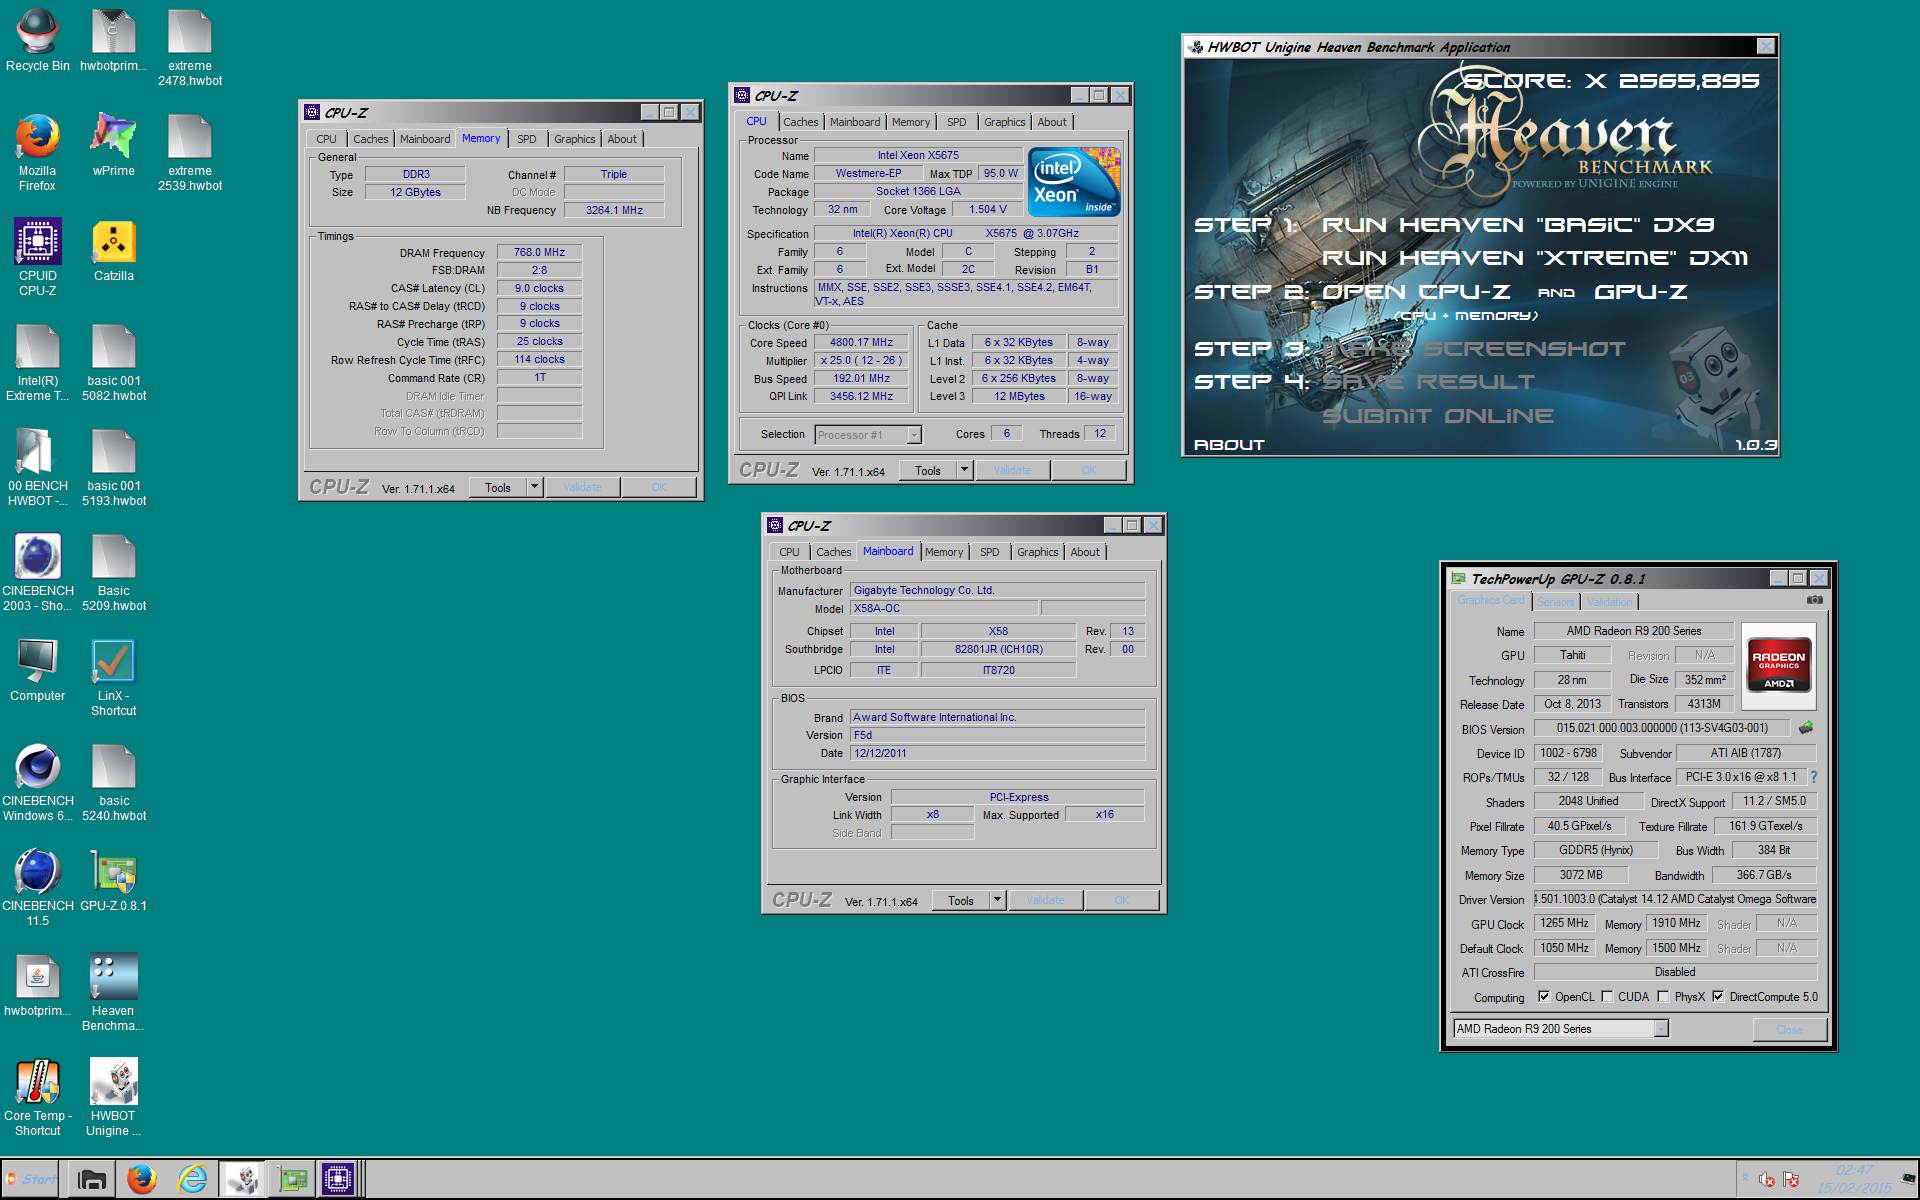Launch Catzilla benchmark icon

point(113,248)
